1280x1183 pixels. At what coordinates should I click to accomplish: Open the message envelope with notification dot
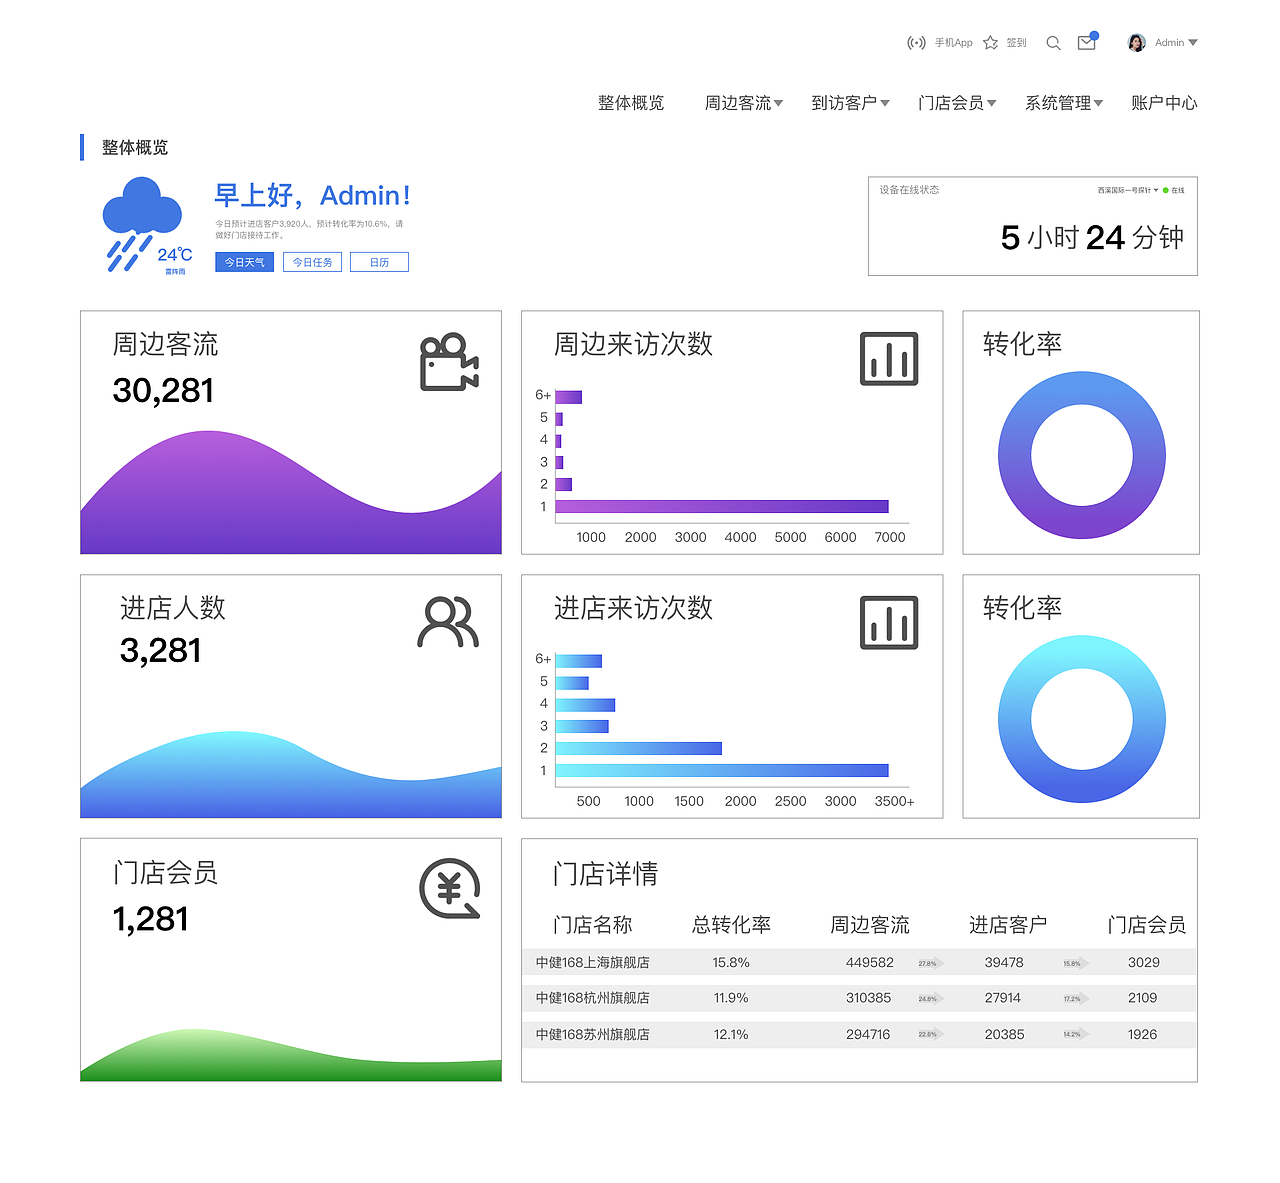coord(1086,43)
